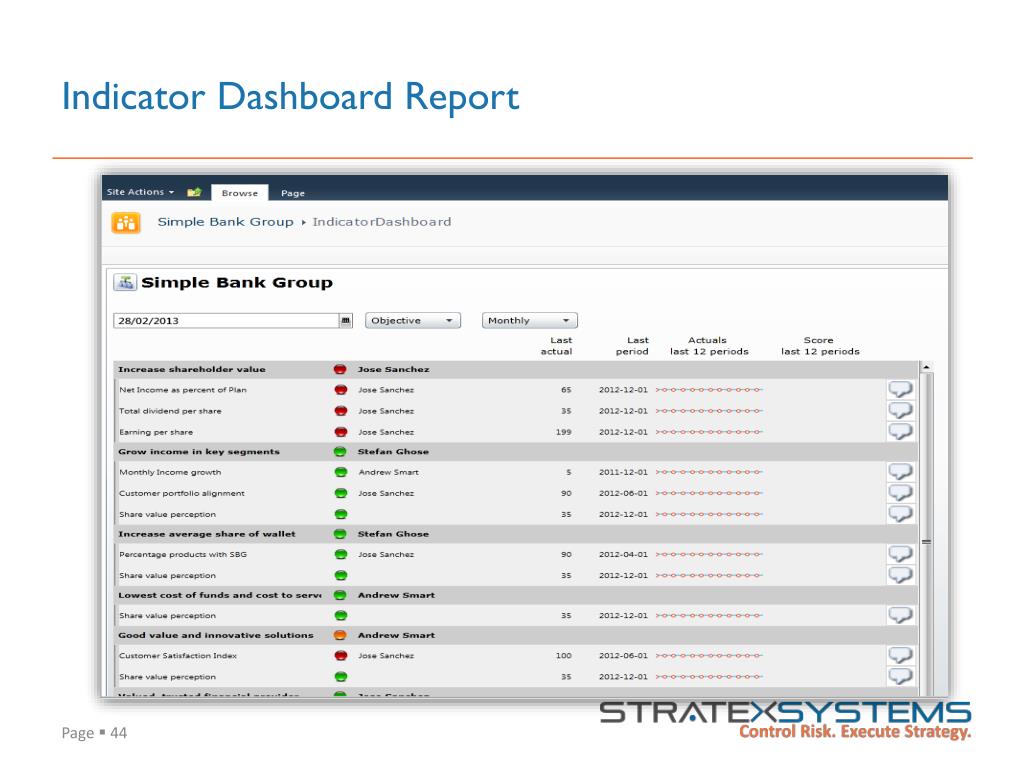
Task: Select the Grow income in key segments objective
Action: tap(515, 452)
